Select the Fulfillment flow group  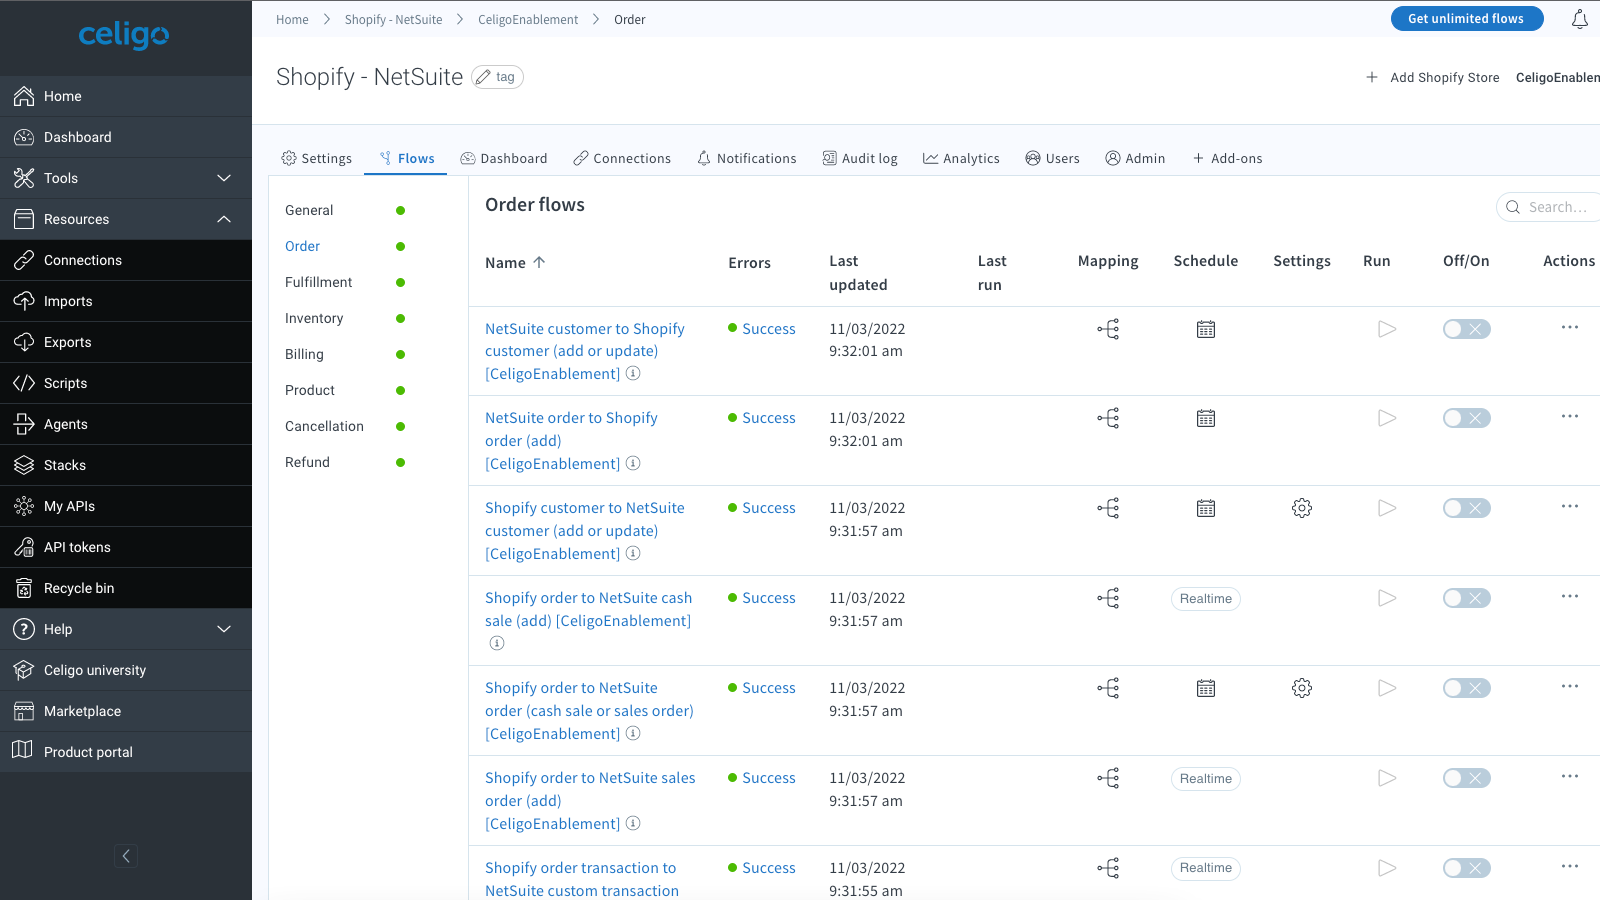coord(318,282)
